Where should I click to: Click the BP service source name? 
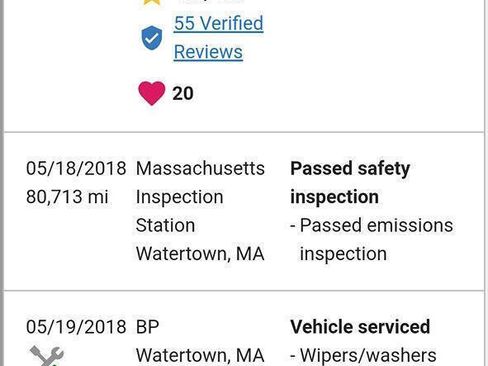[147, 327]
